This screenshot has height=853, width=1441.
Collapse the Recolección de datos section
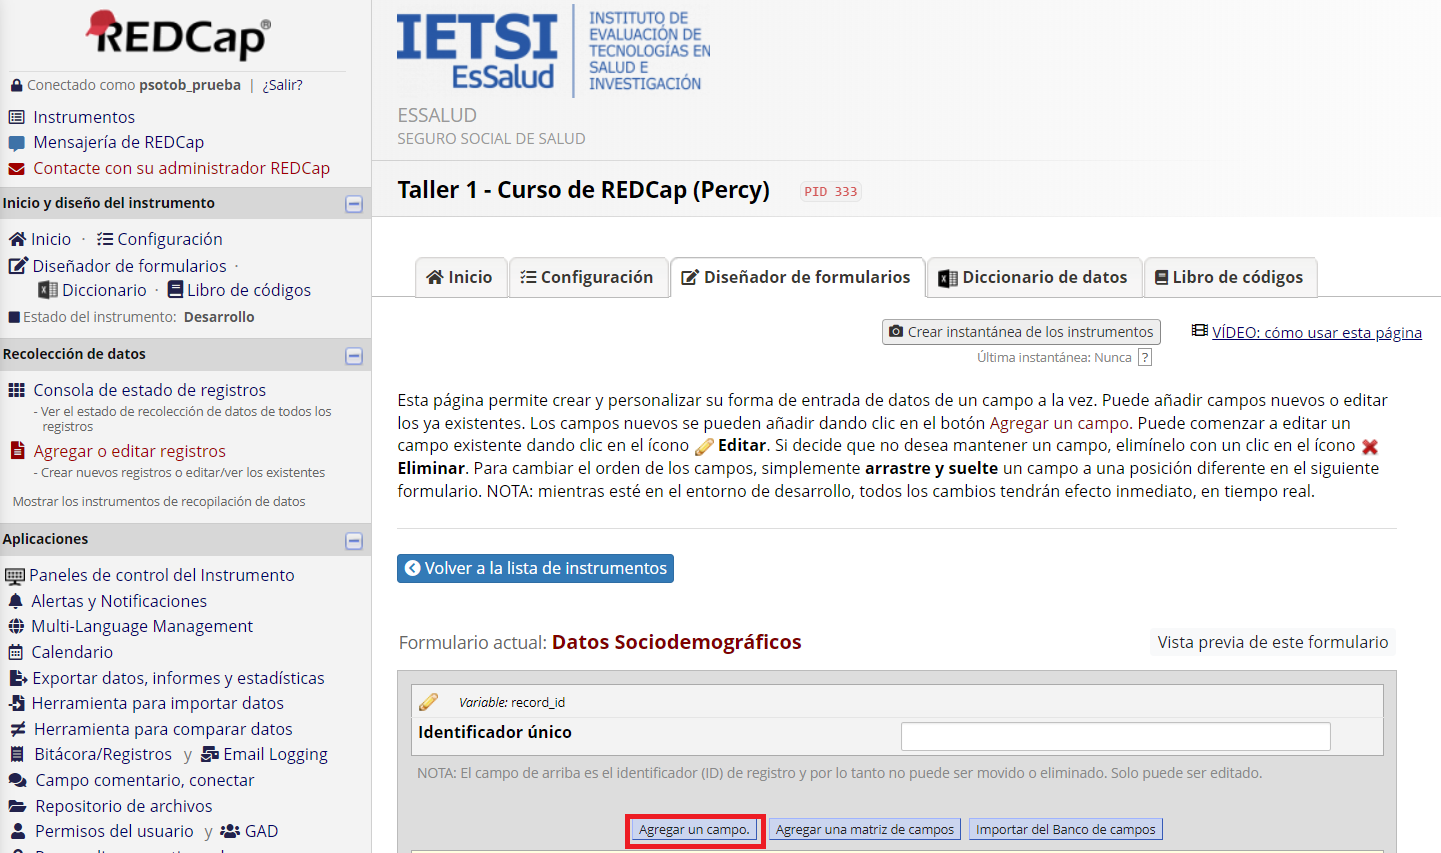354,356
